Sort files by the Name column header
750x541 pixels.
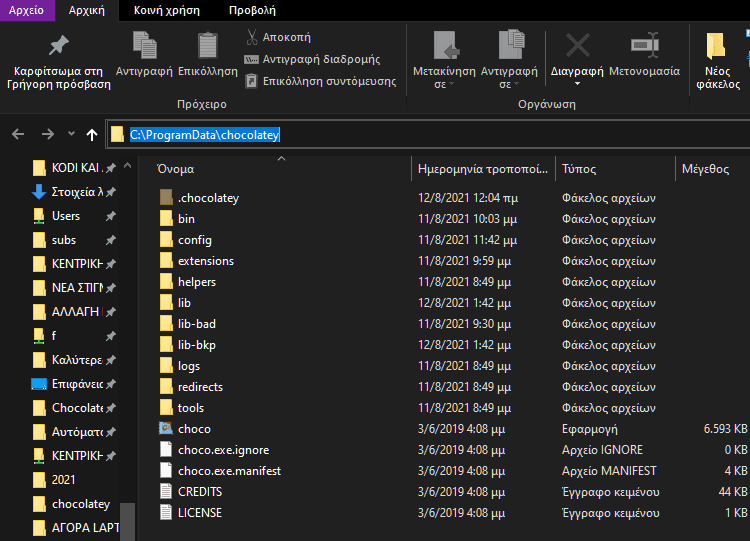(x=176, y=169)
